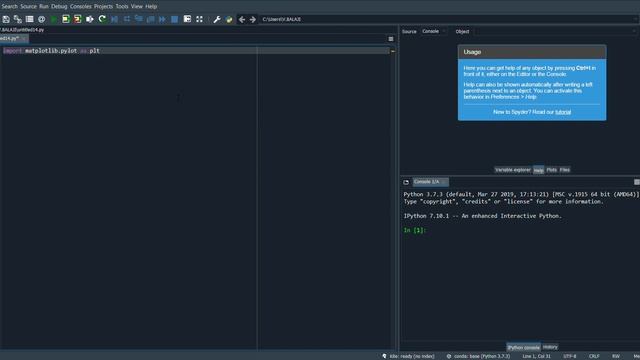The height and width of the screenshot is (360, 640).
Task: Click debug Step into icon
Action: pyautogui.click(x=139, y=19)
